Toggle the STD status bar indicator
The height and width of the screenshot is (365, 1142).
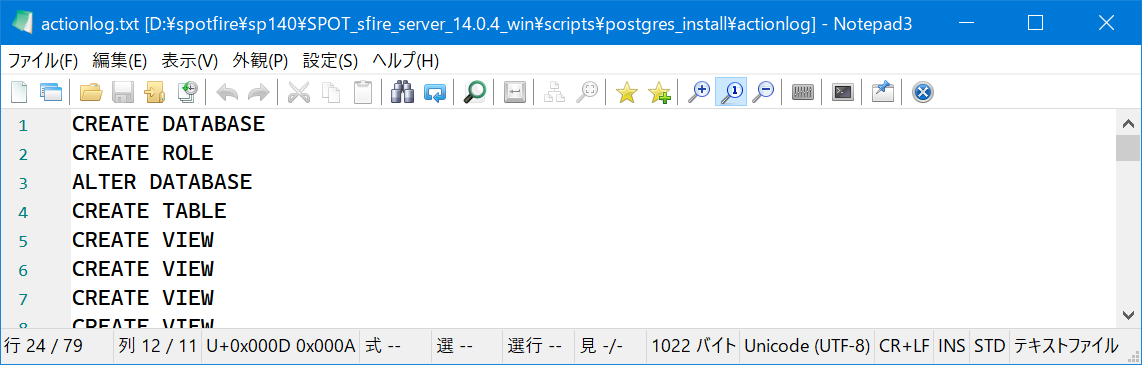[989, 345]
